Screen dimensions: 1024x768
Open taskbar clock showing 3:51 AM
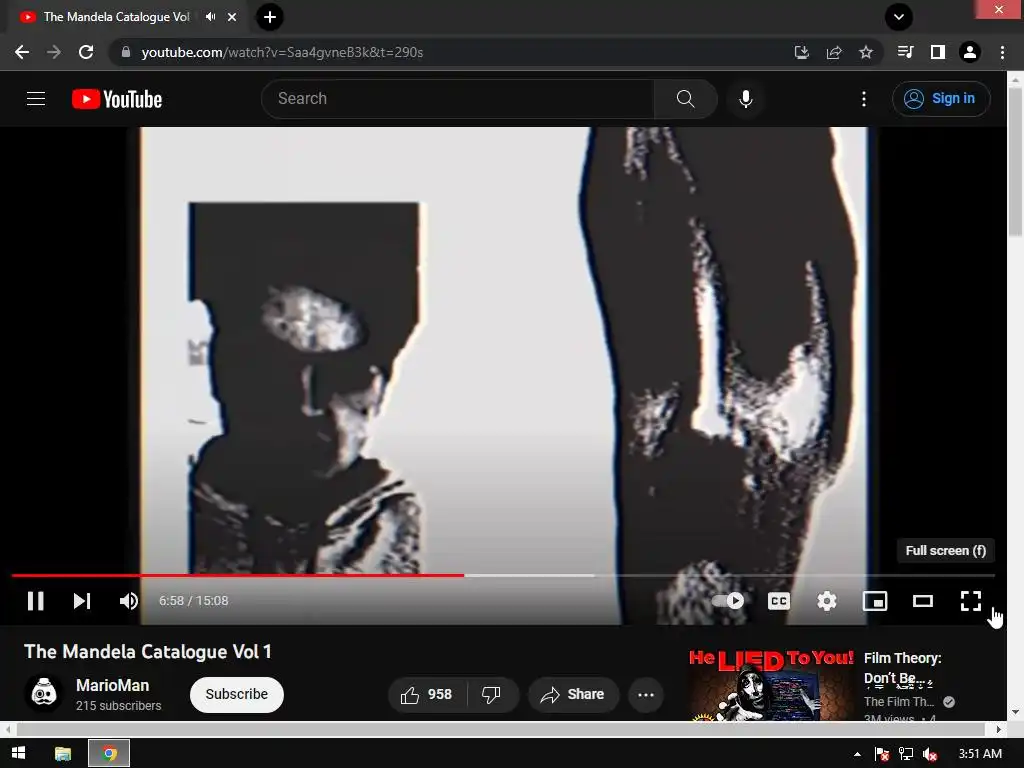980,754
